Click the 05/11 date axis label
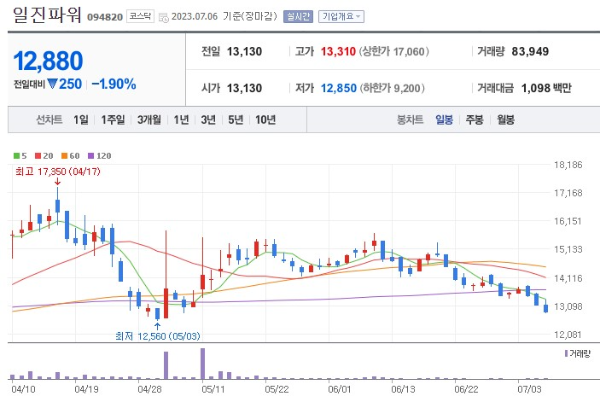This screenshot has height=407, width=600. (x=214, y=389)
